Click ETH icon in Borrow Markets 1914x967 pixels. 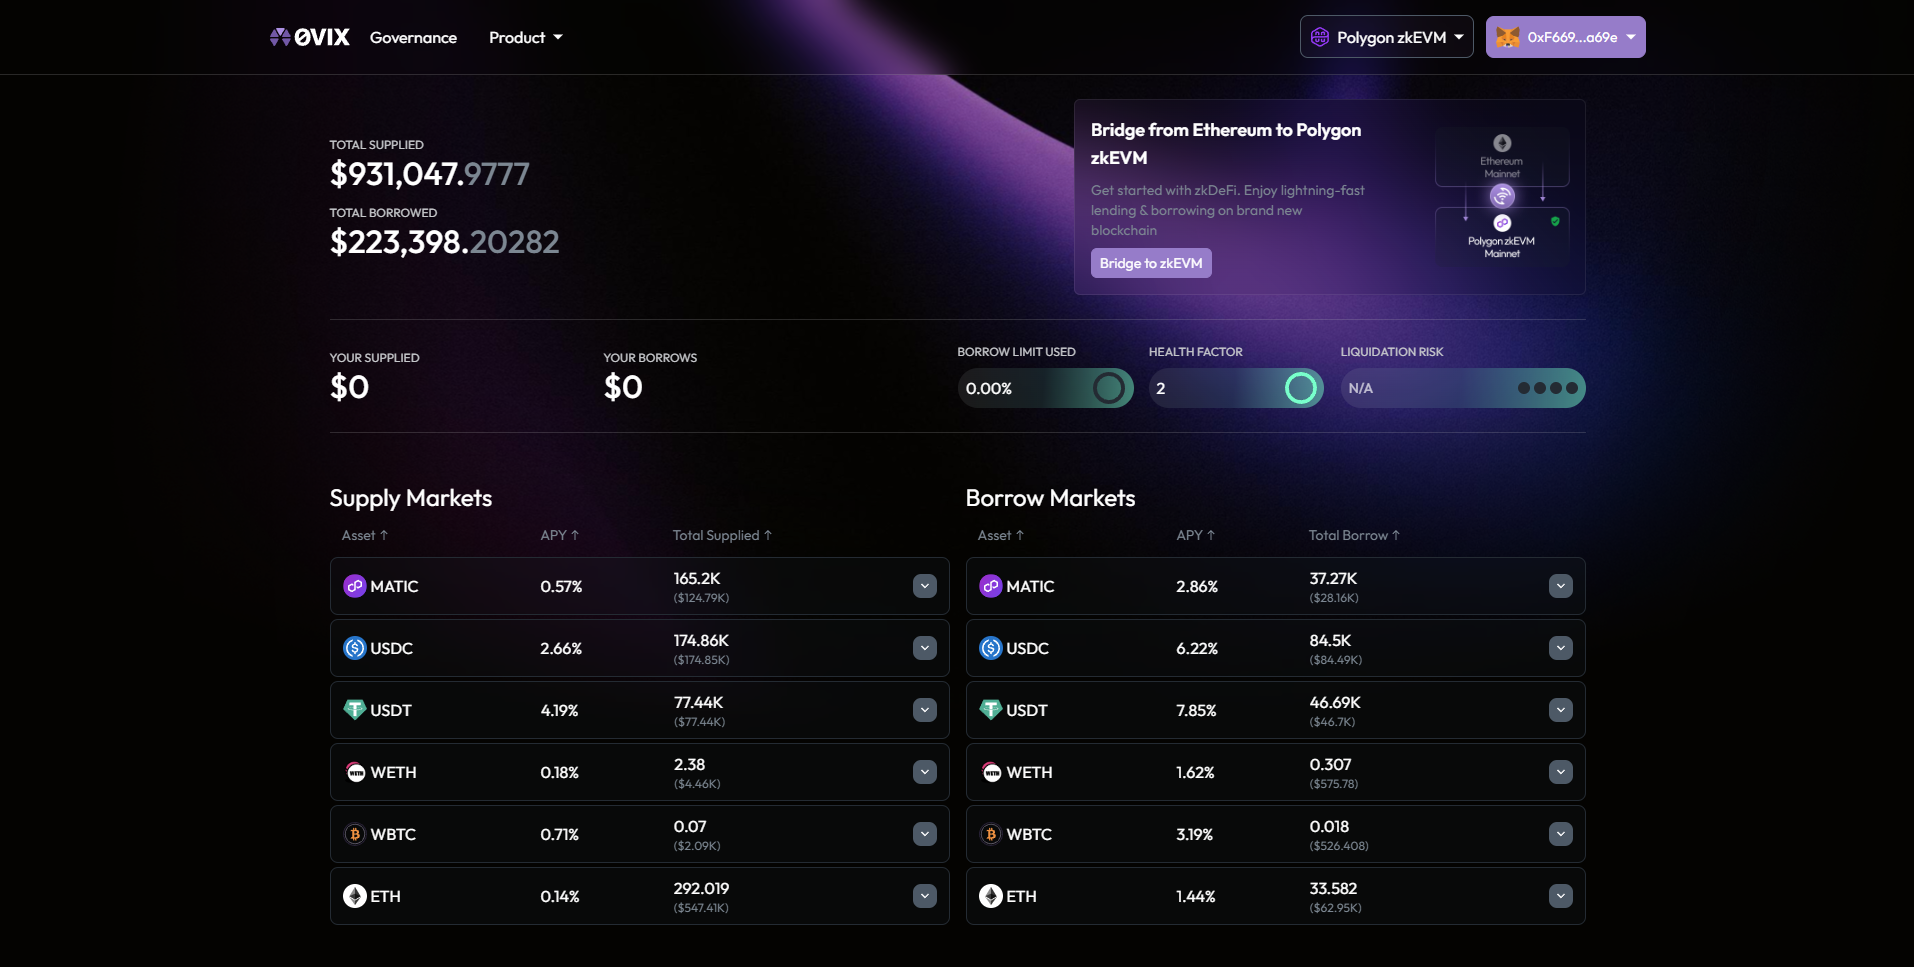[991, 896]
